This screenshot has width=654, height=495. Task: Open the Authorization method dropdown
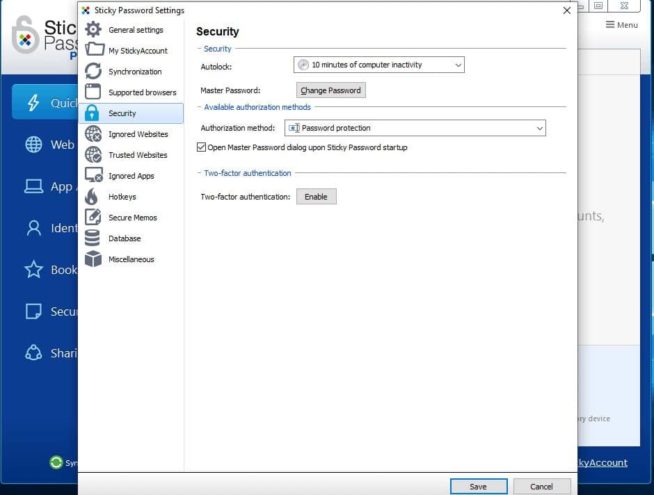tap(415, 128)
